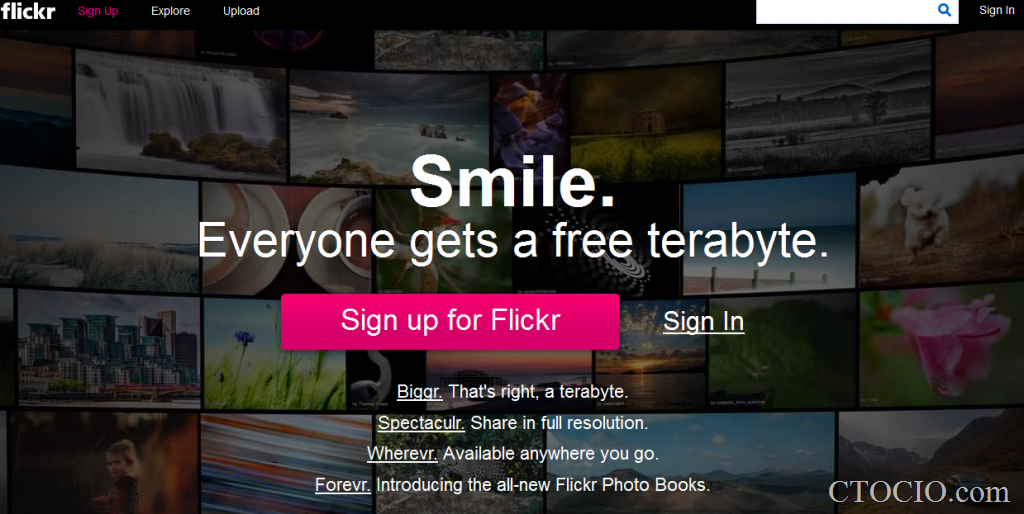Click the magnifying glass search icon

[x=944, y=10]
